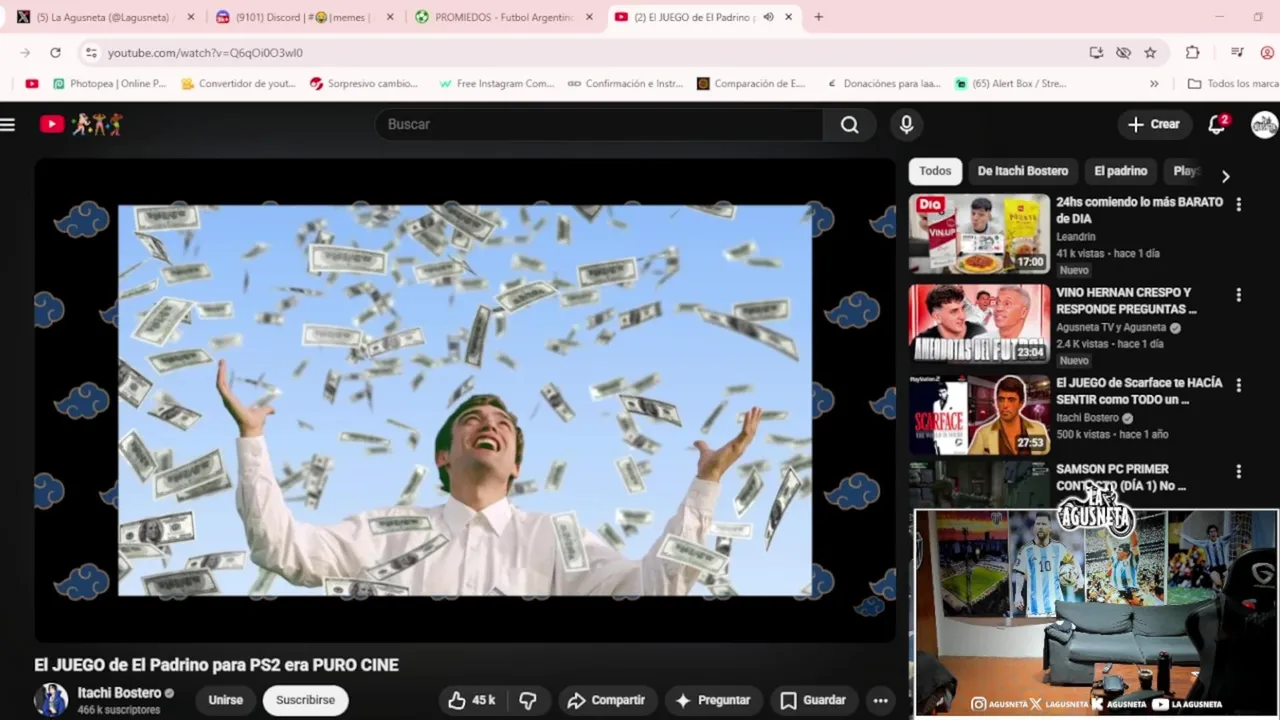Open the YouTube account avatar menu
The width and height of the screenshot is (1280, 720).
tap(1265, 124)
